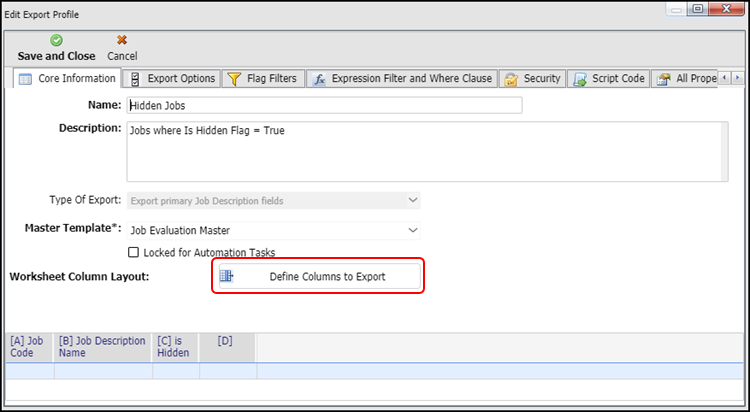Click into the Name text field
Viewport: 750px width, 412px height.
coord(324,105)
